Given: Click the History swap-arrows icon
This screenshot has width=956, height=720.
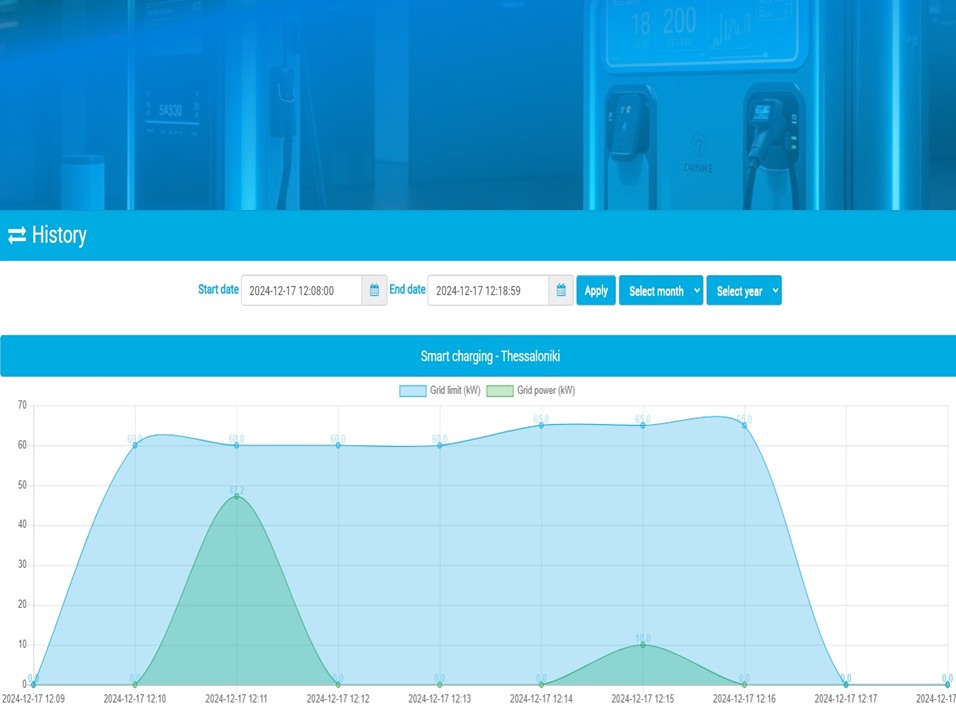Looking at the screenshot, I should point(17,236).
